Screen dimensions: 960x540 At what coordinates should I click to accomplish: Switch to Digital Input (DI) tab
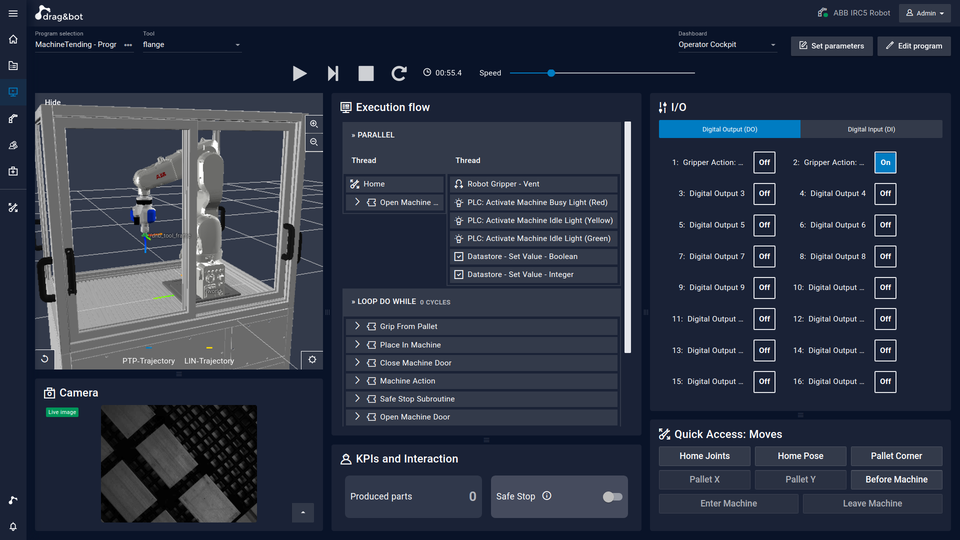click(871, 129)
